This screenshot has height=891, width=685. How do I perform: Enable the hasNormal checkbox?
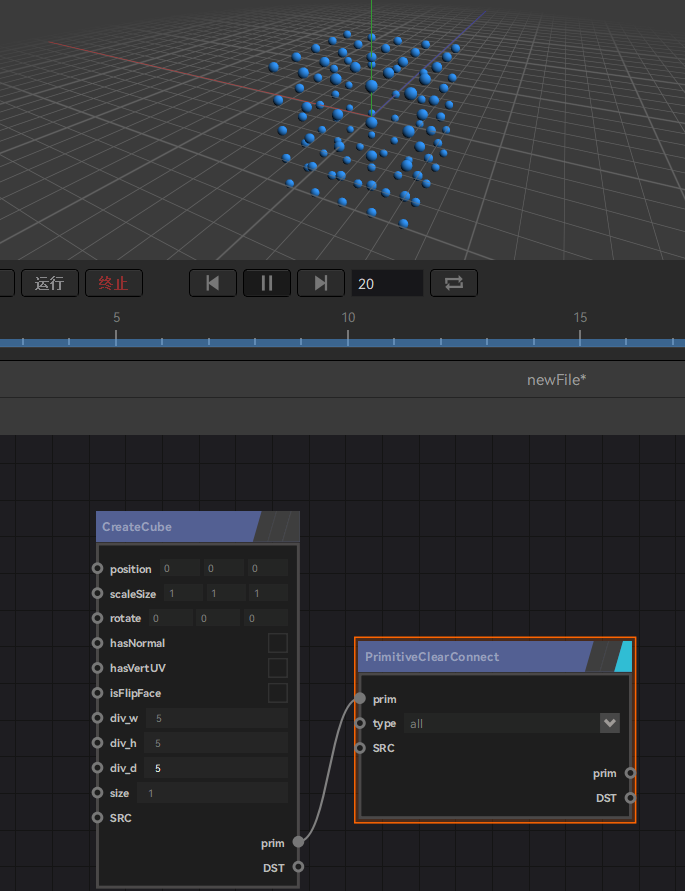[278, 643]
